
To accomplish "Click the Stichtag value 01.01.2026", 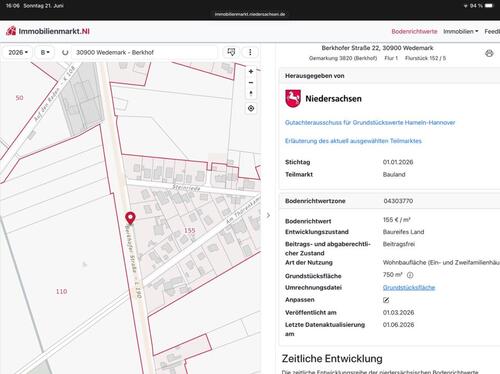I will click(x=398, y=162).
